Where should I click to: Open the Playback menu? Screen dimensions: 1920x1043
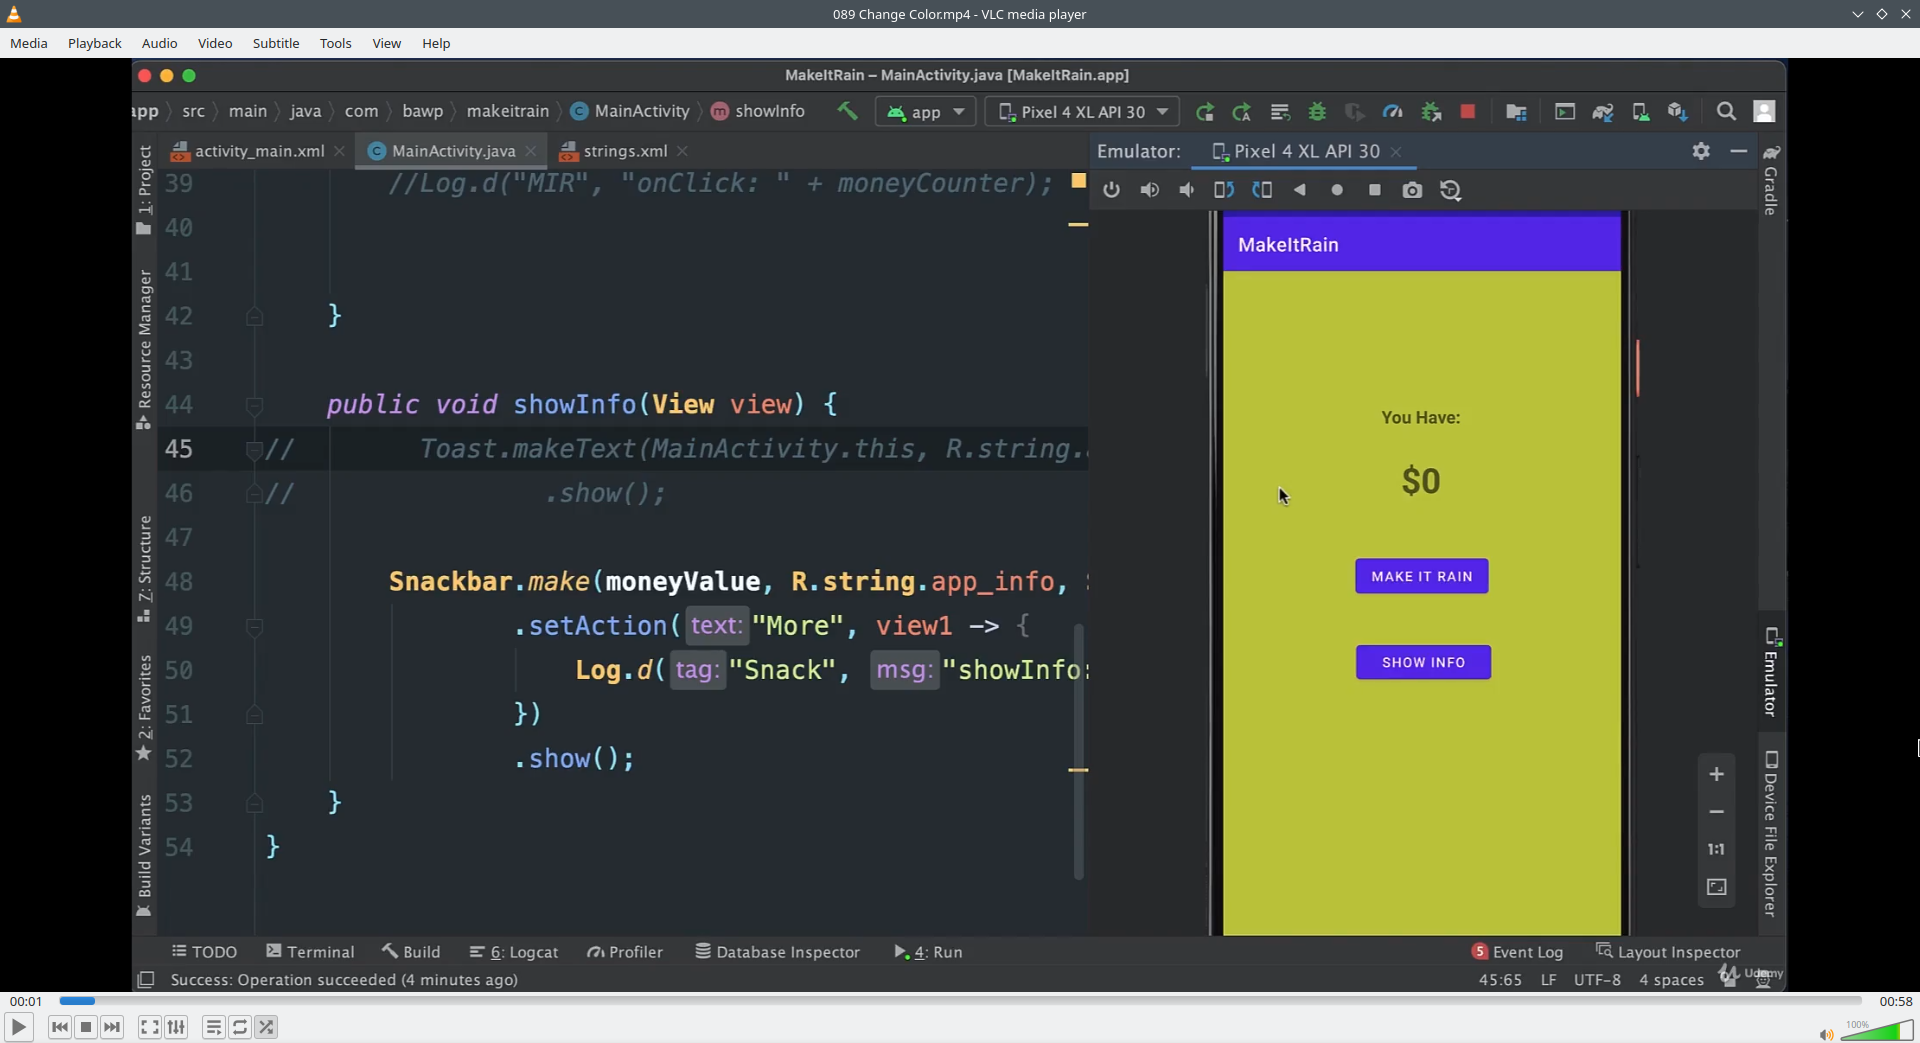pyautogui.click(x=94, y=43)
